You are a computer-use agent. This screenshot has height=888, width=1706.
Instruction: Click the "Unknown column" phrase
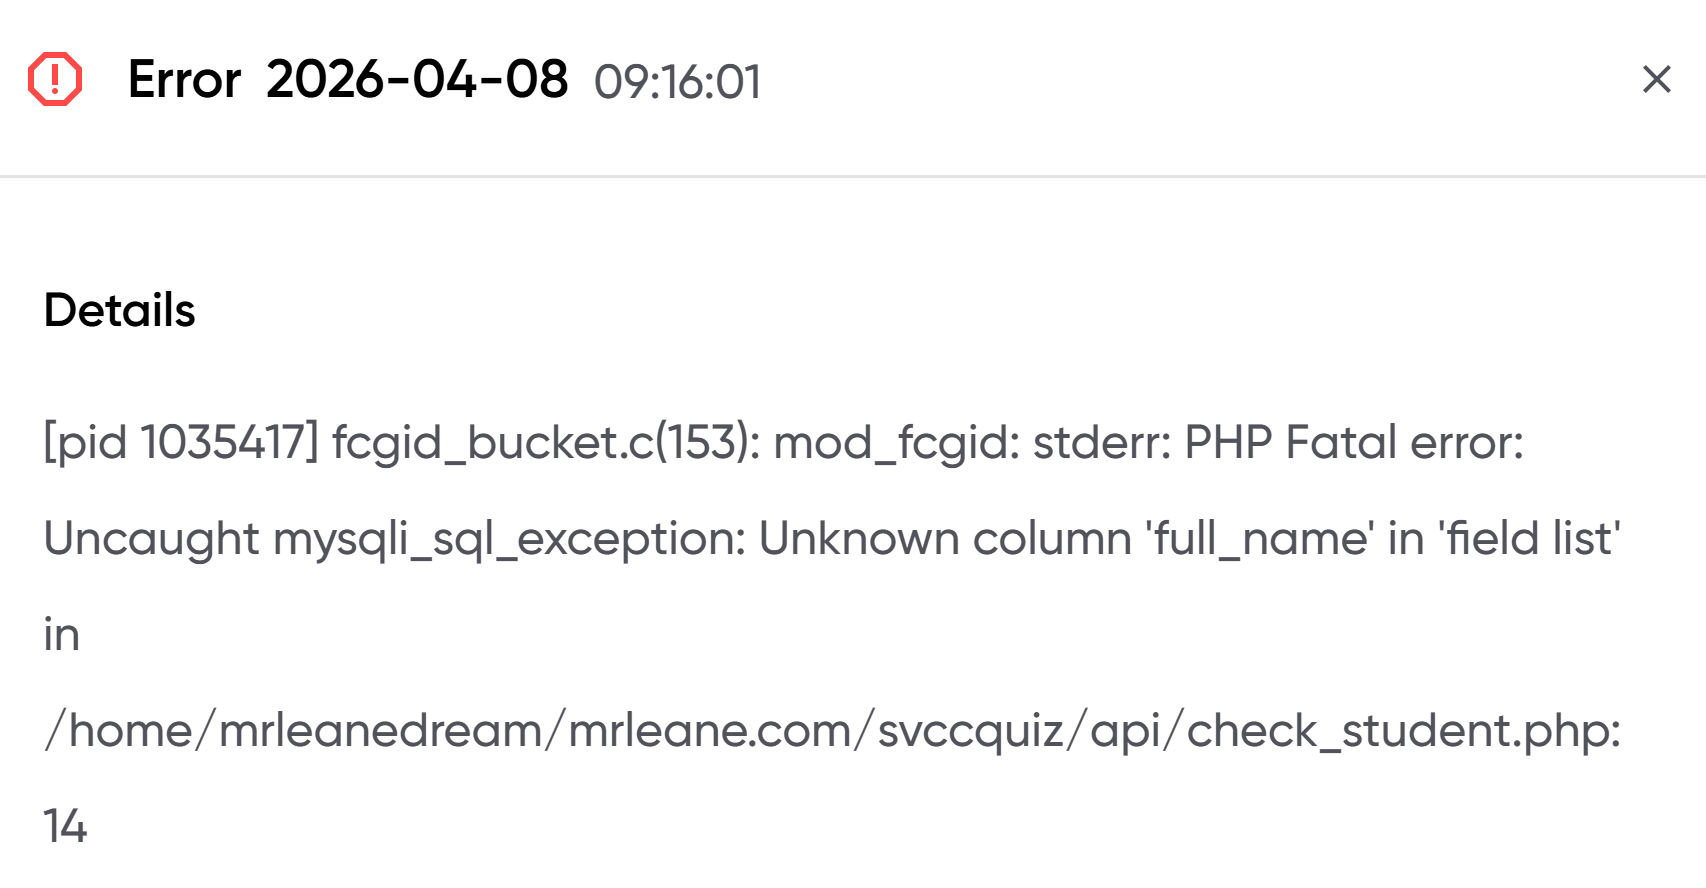(x=945, y=539)
